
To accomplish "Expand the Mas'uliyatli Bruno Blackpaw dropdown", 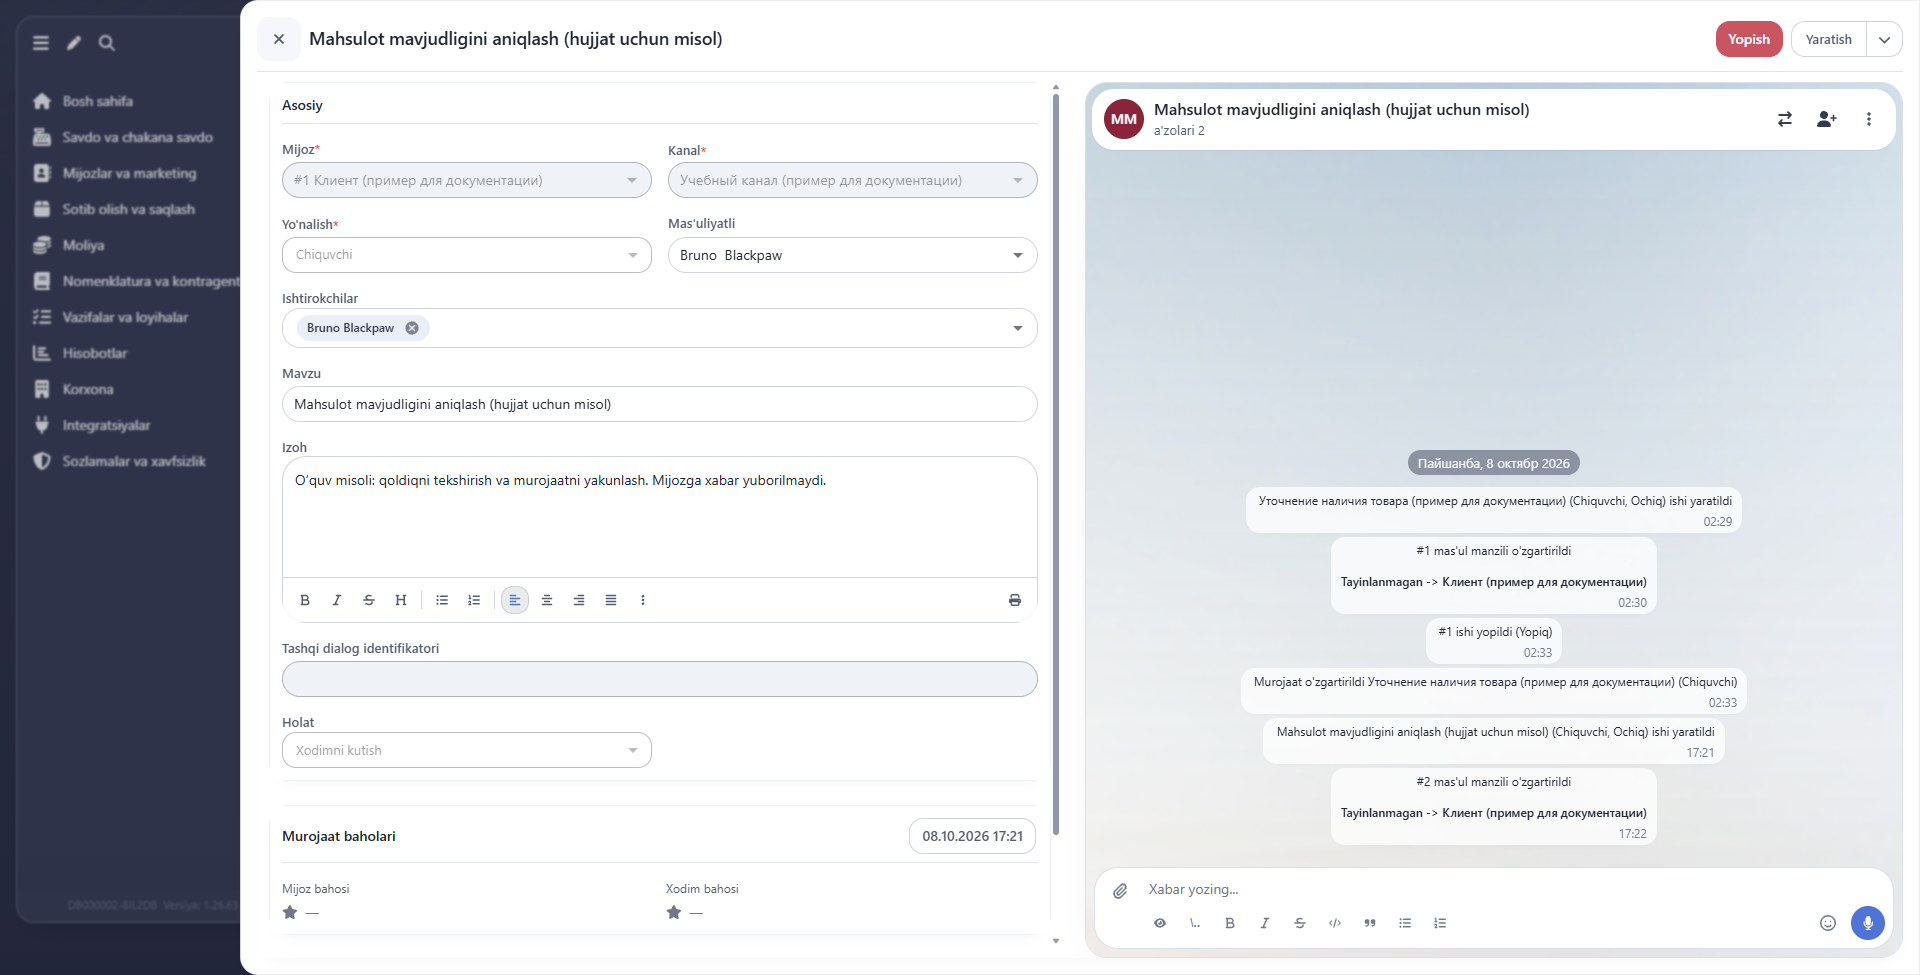I will coord(853,255).
